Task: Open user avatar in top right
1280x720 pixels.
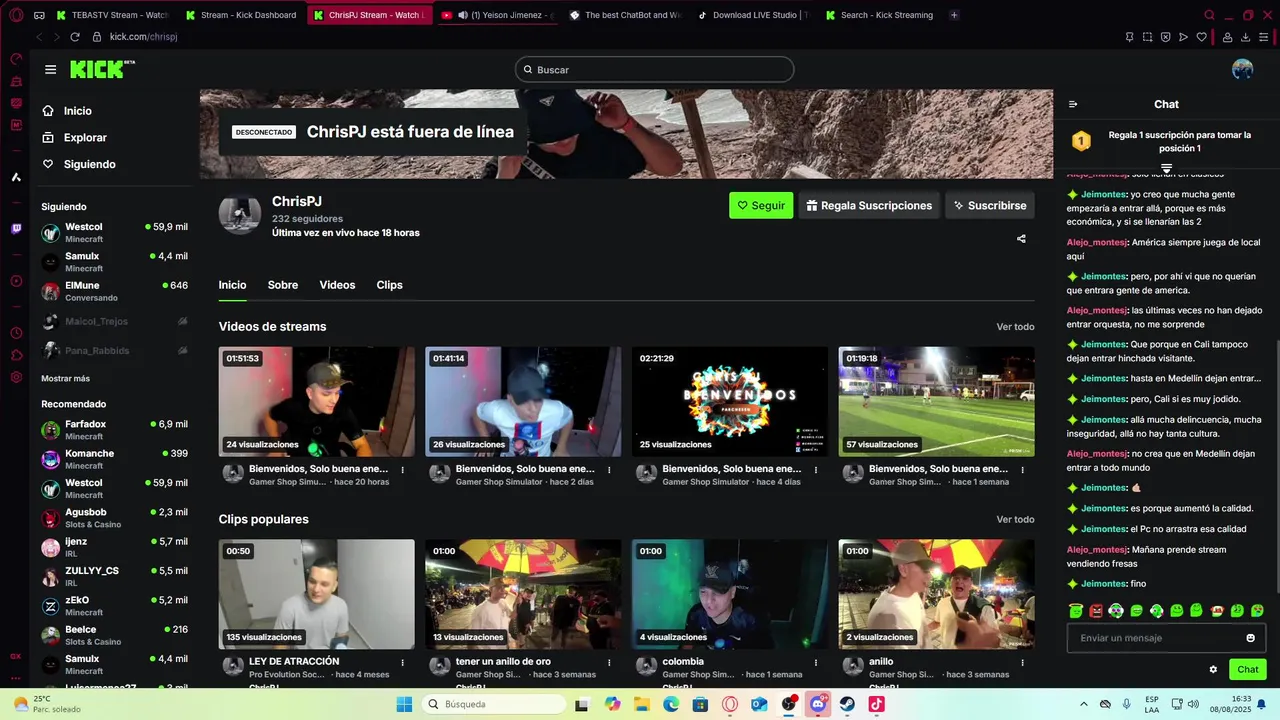Action: point(1243,69)
